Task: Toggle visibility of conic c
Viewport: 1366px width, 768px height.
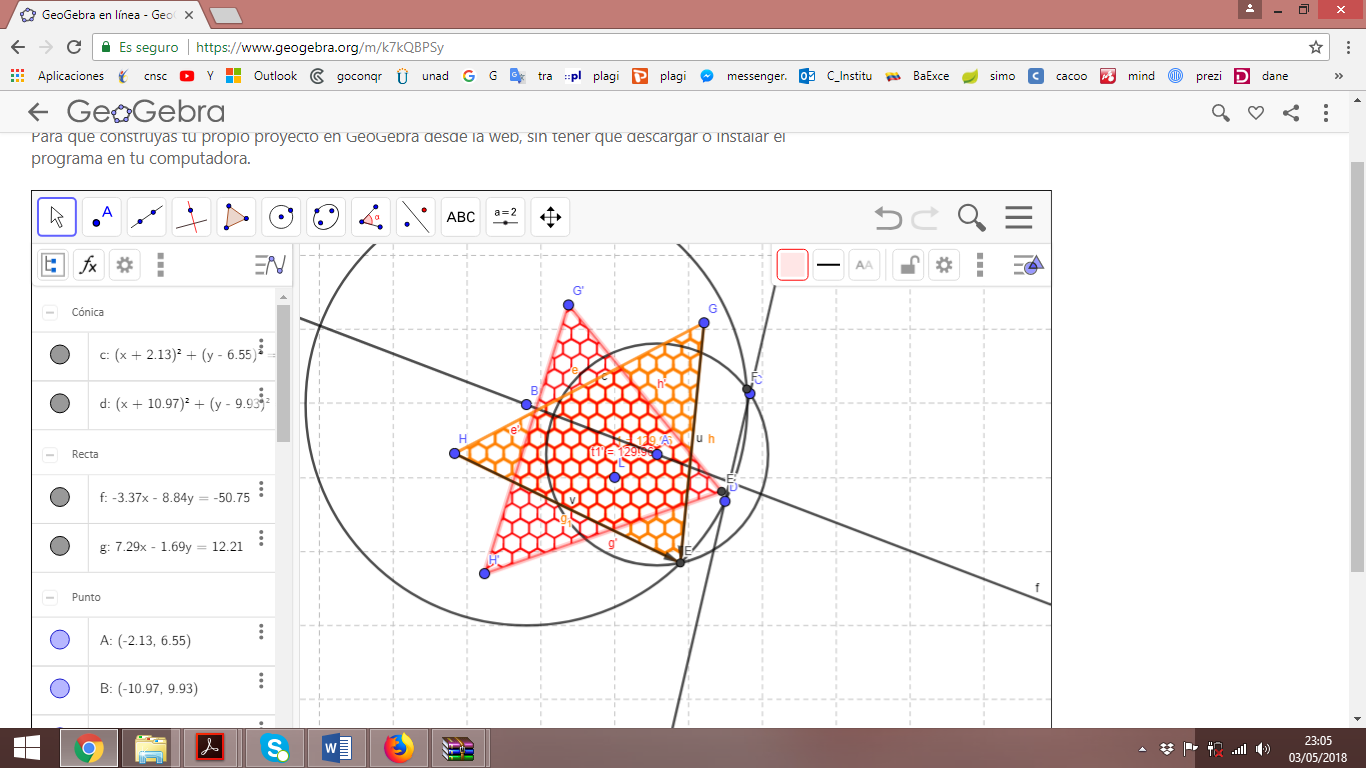Action: pos(60,355)
